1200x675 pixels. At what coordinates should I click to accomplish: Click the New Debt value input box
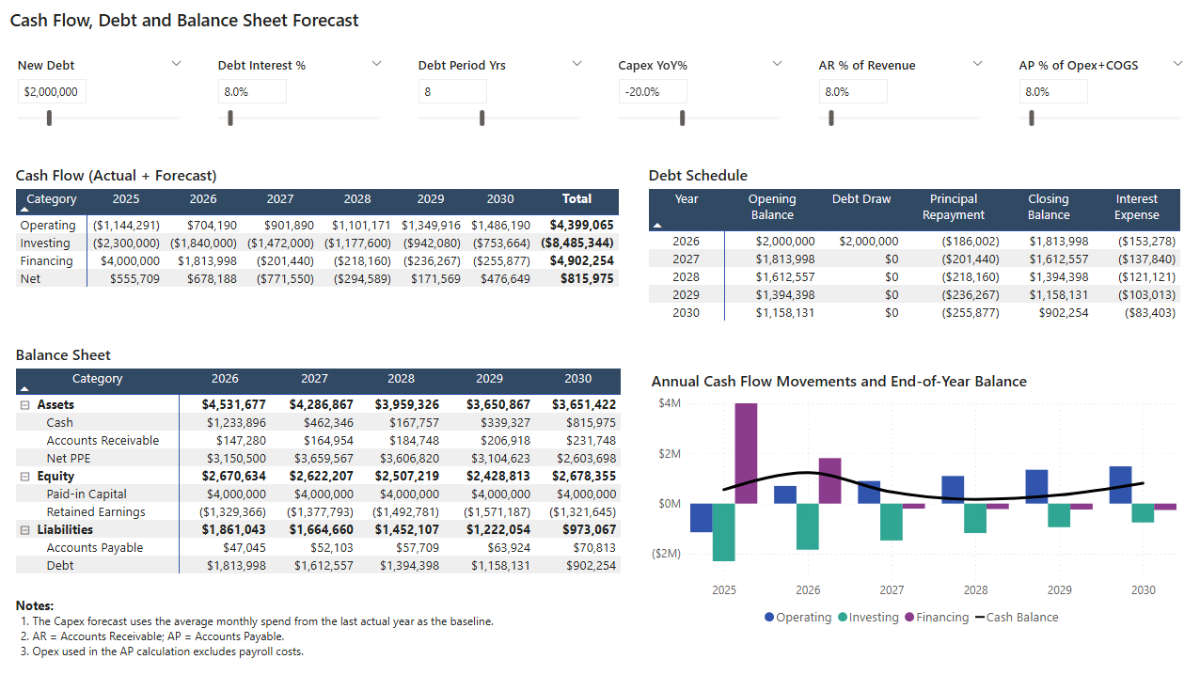pos(50,90)
